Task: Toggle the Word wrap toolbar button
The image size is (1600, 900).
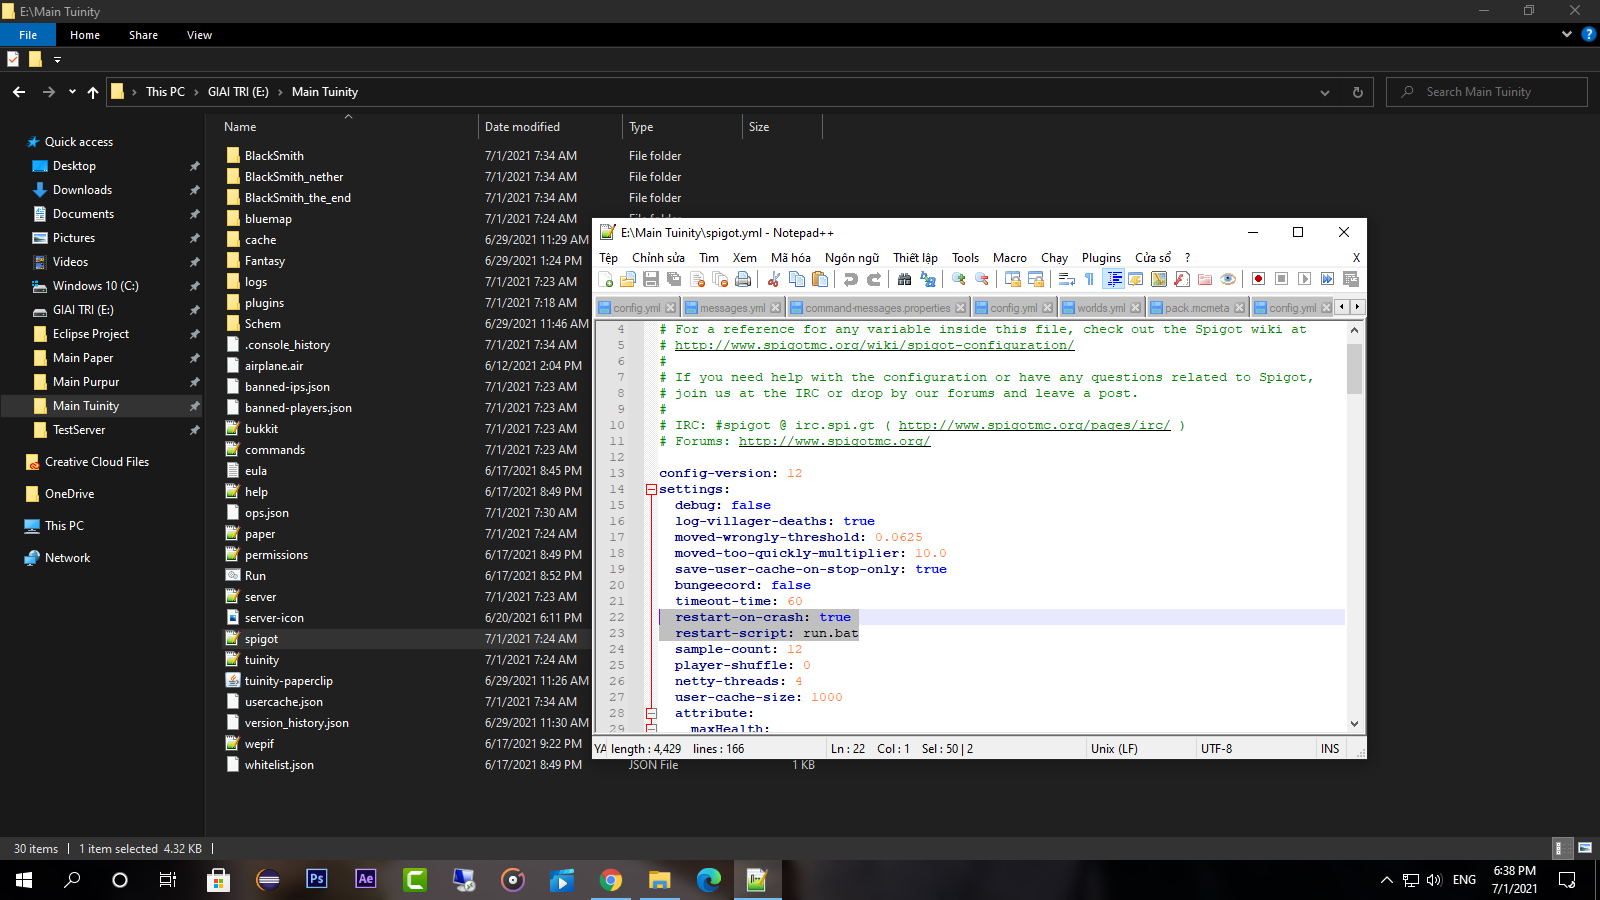Action: coord(1067,279)
